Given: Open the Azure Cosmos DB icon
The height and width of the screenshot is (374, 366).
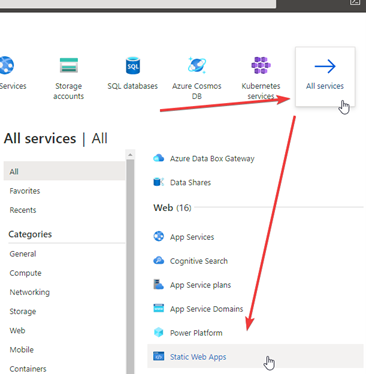Looking at the screenshot, I should pos(197,65).
